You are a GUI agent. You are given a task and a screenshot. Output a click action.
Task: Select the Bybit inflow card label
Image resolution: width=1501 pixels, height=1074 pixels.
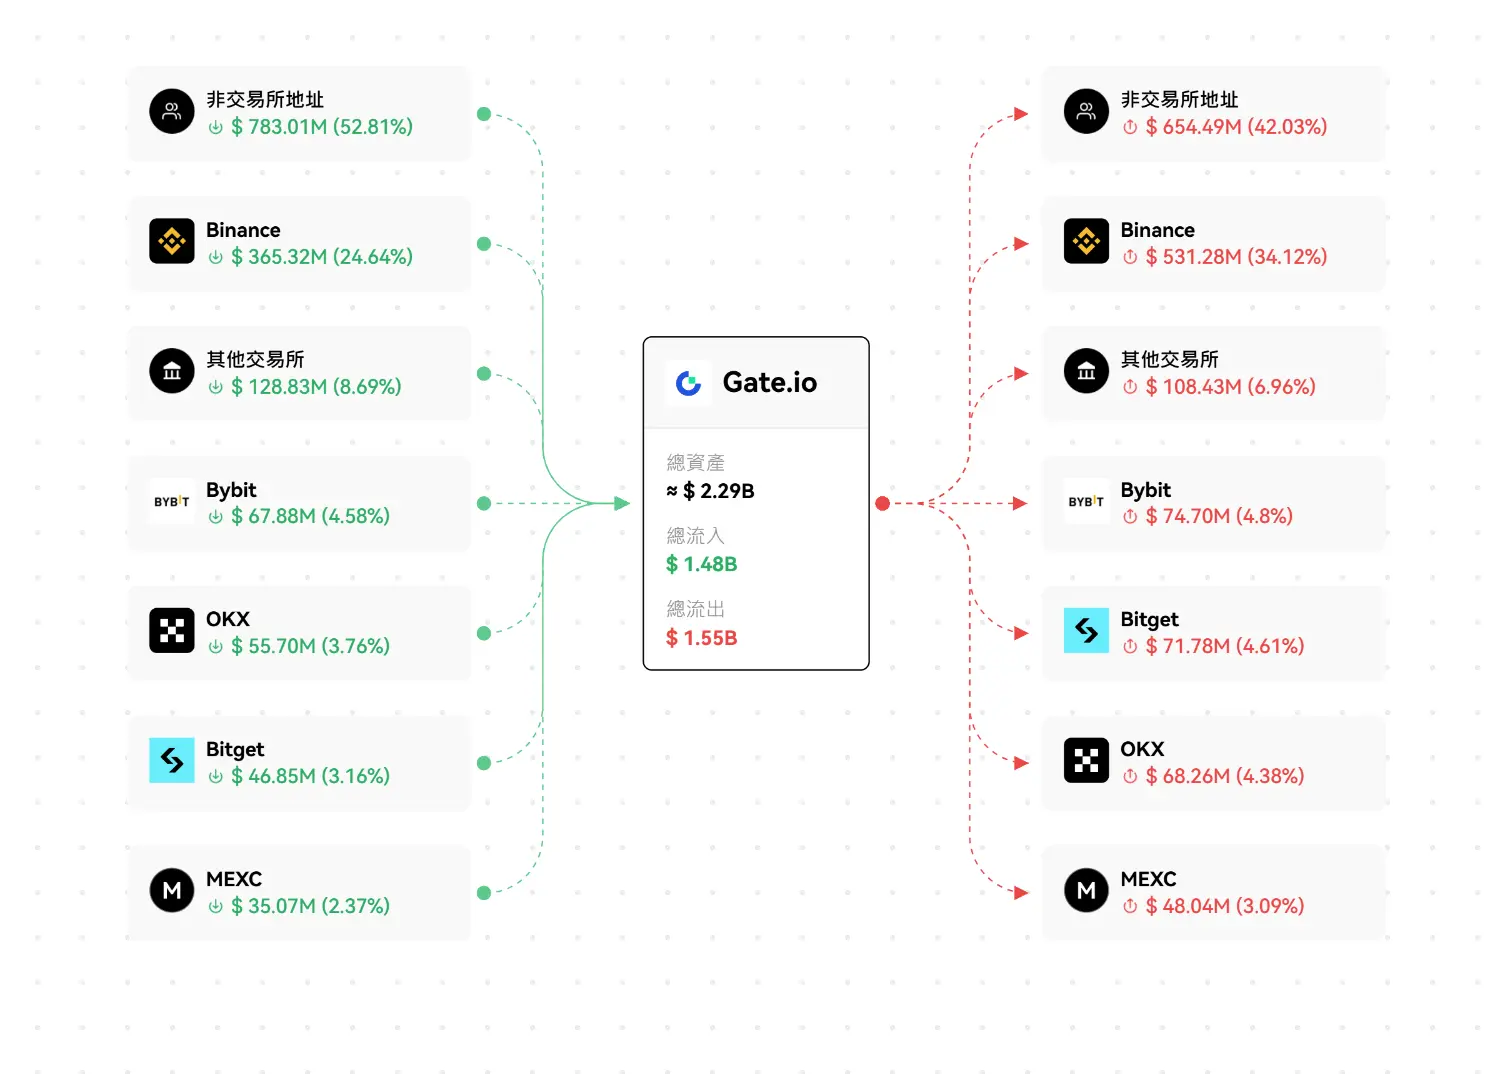coord(231,490)
